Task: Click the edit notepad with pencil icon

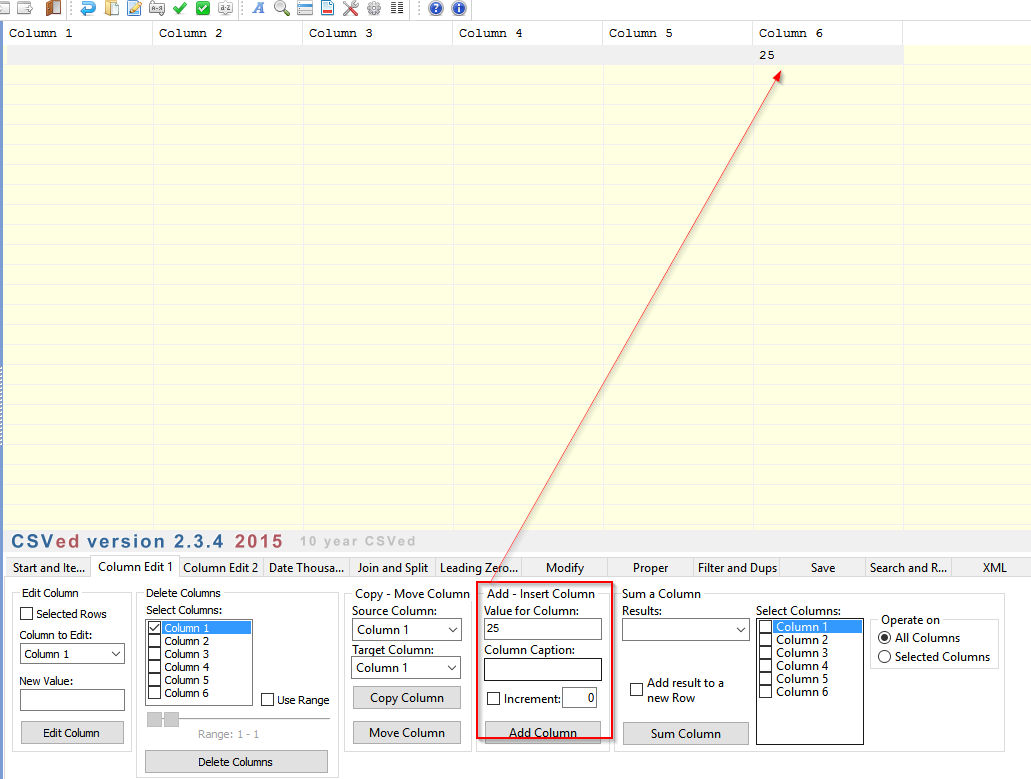Action: coord(134,8)
